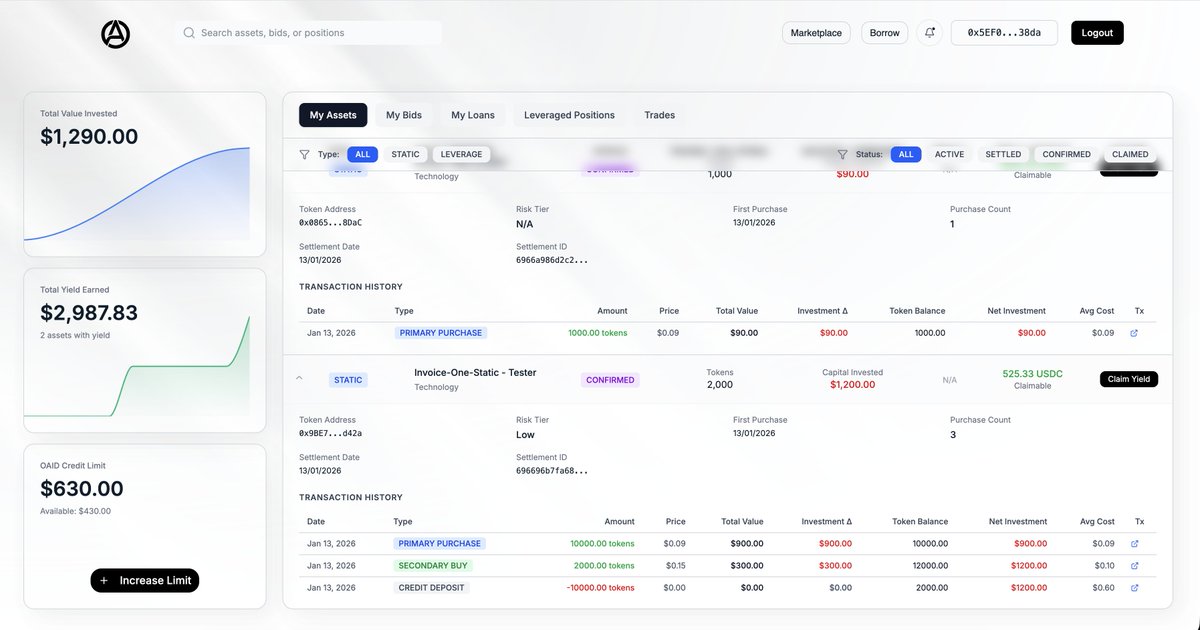The image size is (1200, 630).
Task: Open Tx link for the Credit Deposit transaction
Action: [1133, 587]
